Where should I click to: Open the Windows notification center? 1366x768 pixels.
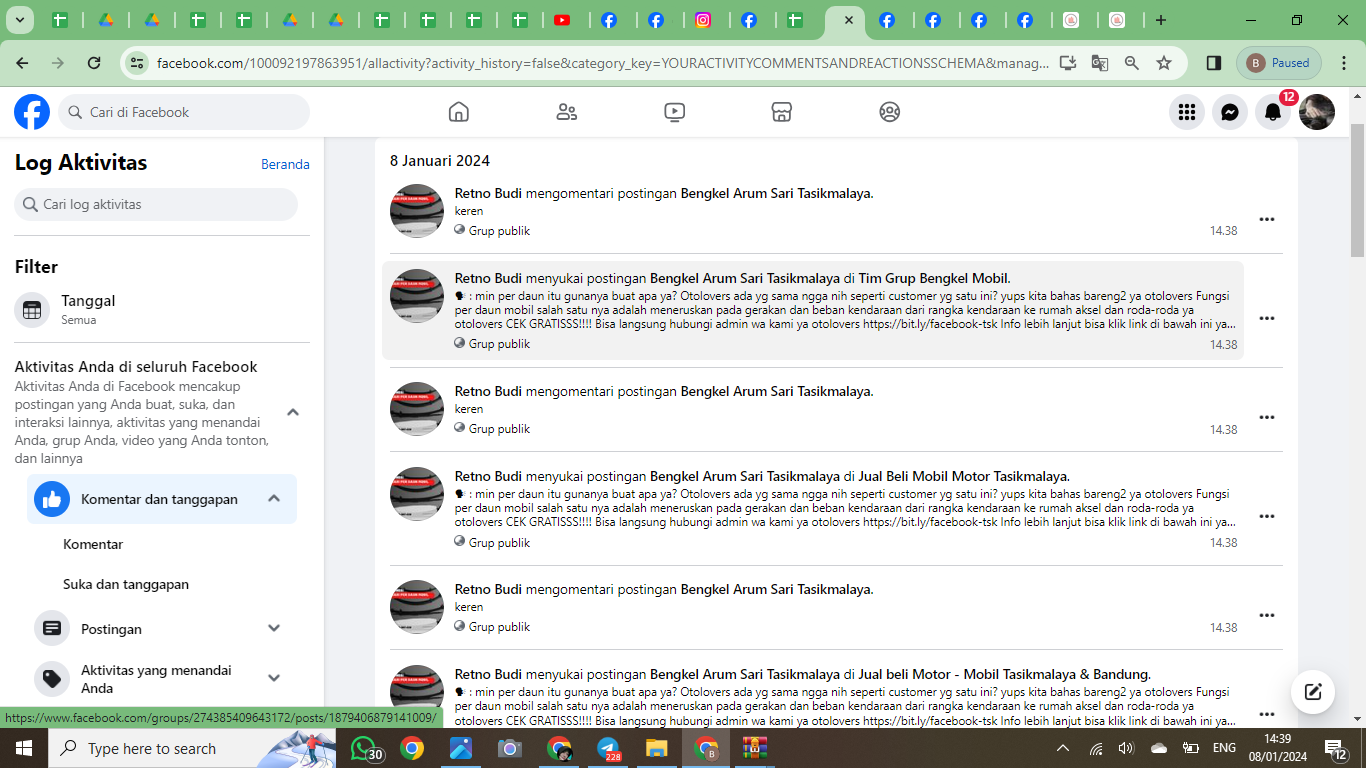pos(1336,748)
